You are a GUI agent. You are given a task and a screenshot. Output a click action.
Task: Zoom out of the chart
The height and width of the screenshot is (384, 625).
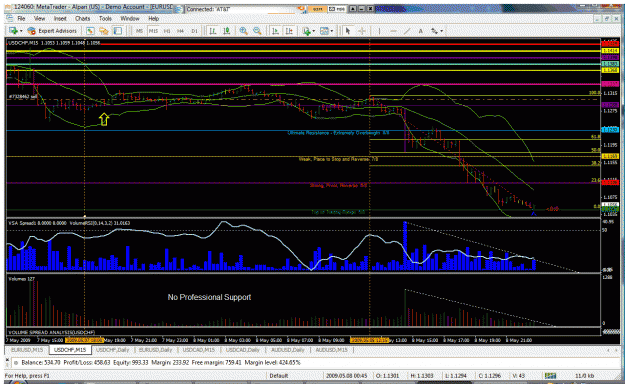pyautogui.click(x=257, y=31)
